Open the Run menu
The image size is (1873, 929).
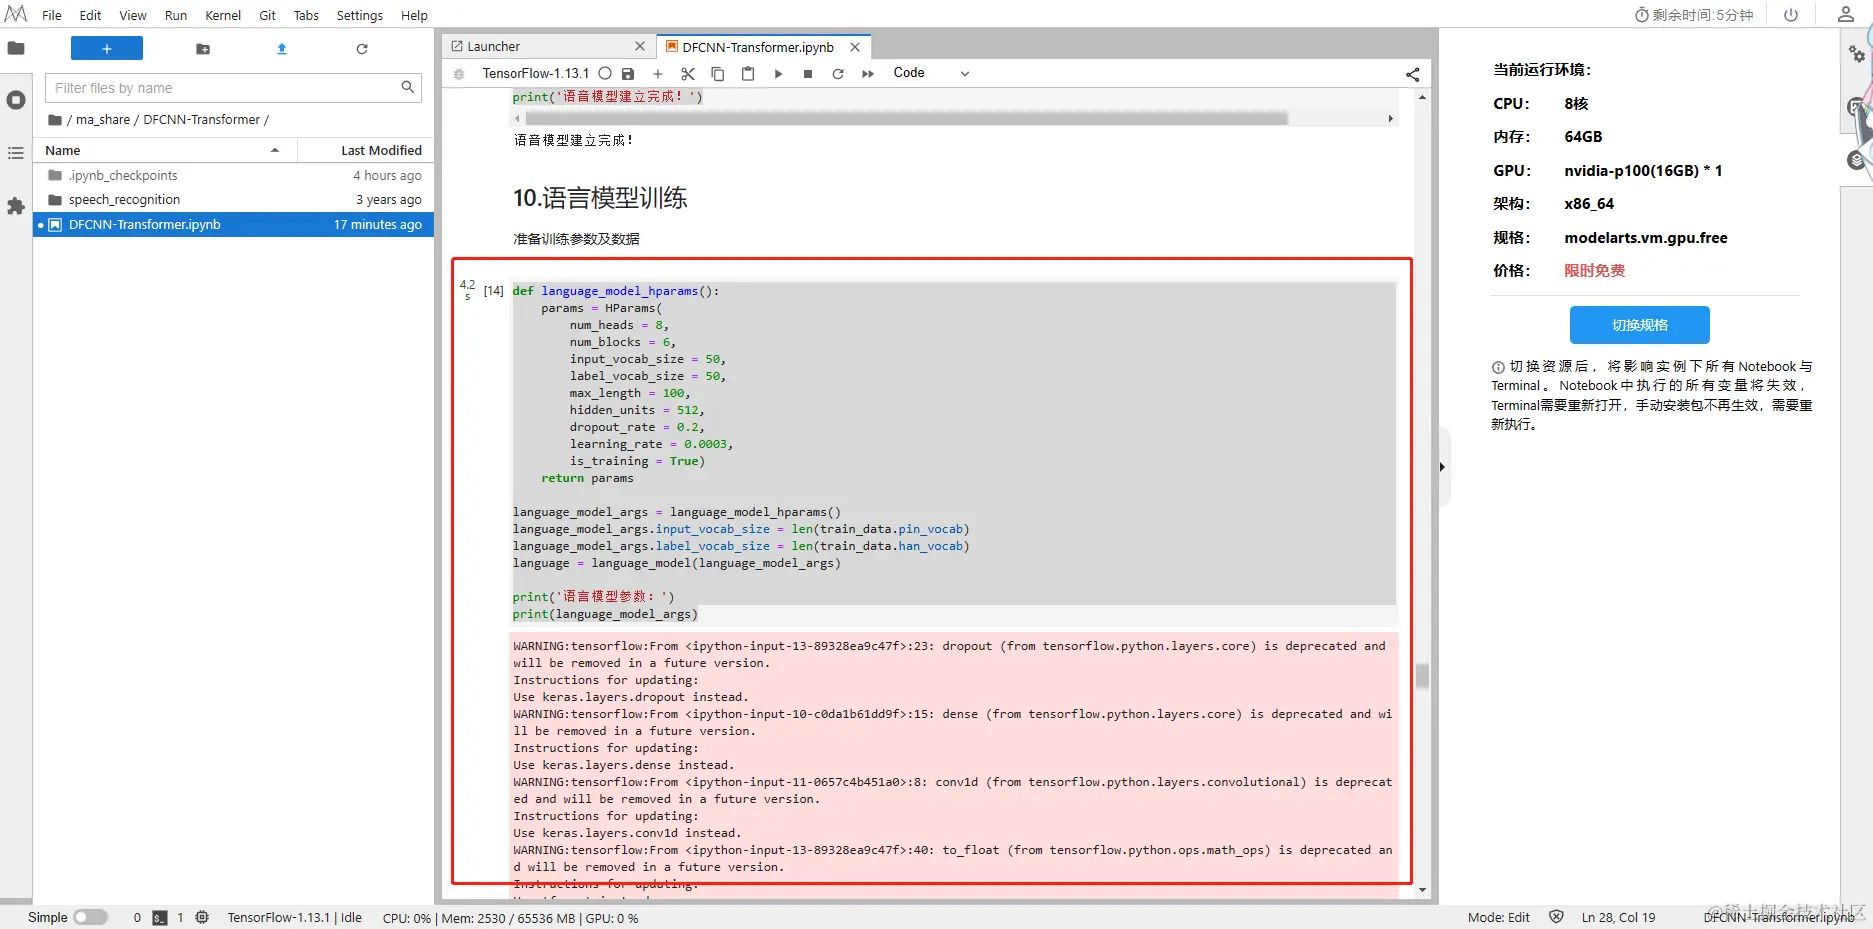(x=176, y=15)
